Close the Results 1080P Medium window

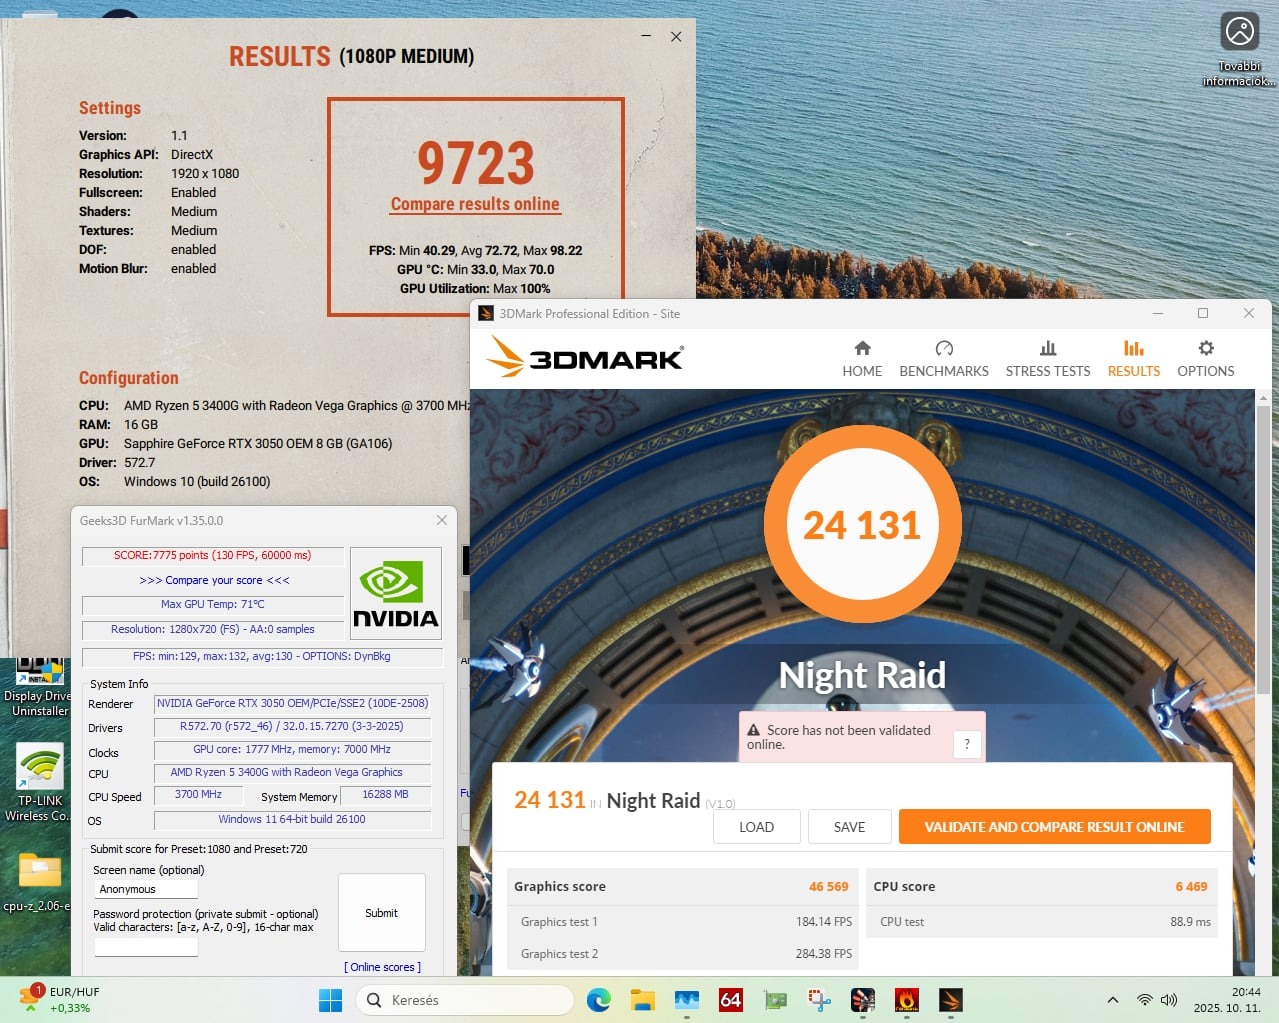[676, 36]
